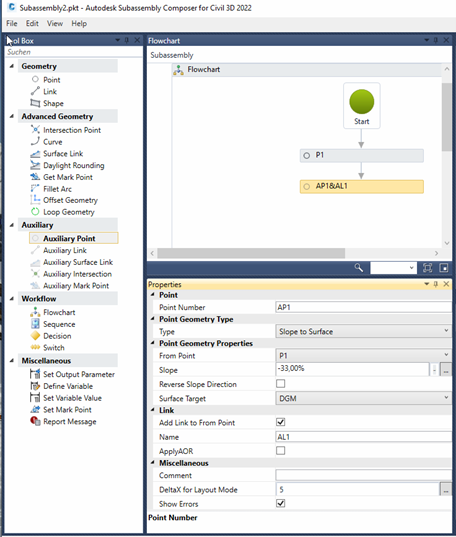Select the Auxiliary Intersection icon
The image size is (456, 537).
click(35, 274)
